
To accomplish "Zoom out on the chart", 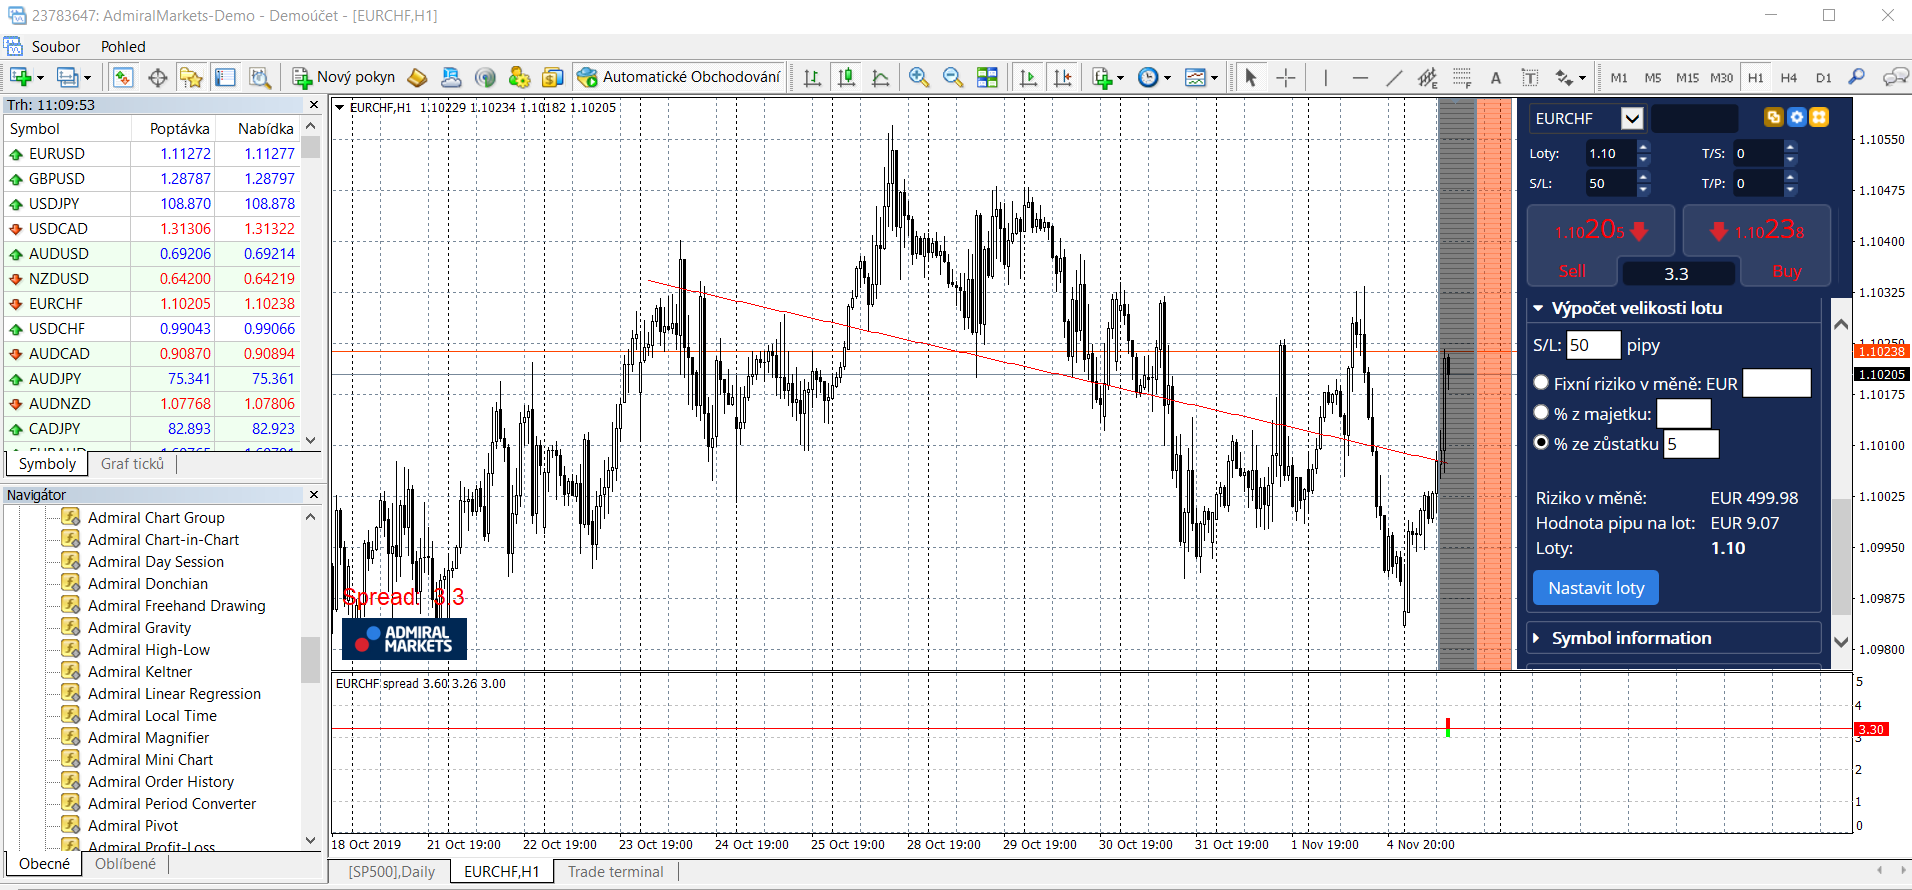I will tap(953, 77).
